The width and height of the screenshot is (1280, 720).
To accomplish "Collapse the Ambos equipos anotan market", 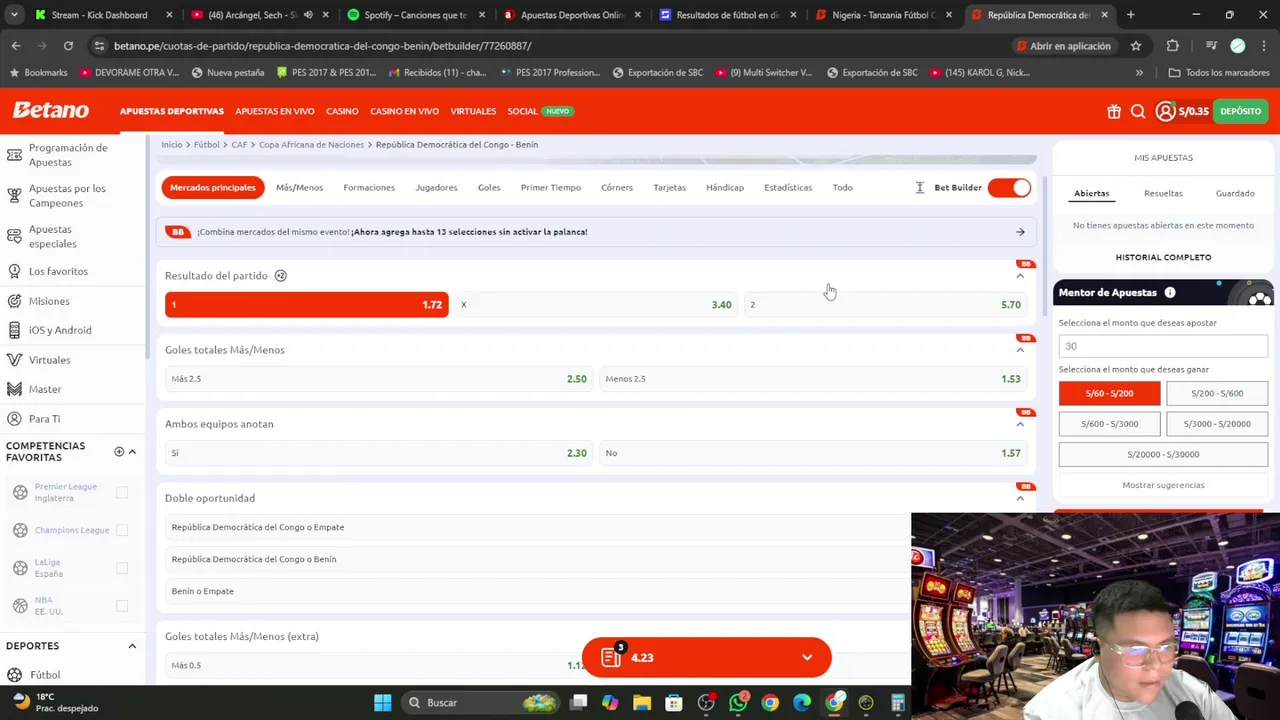I will coord(1020,424).
